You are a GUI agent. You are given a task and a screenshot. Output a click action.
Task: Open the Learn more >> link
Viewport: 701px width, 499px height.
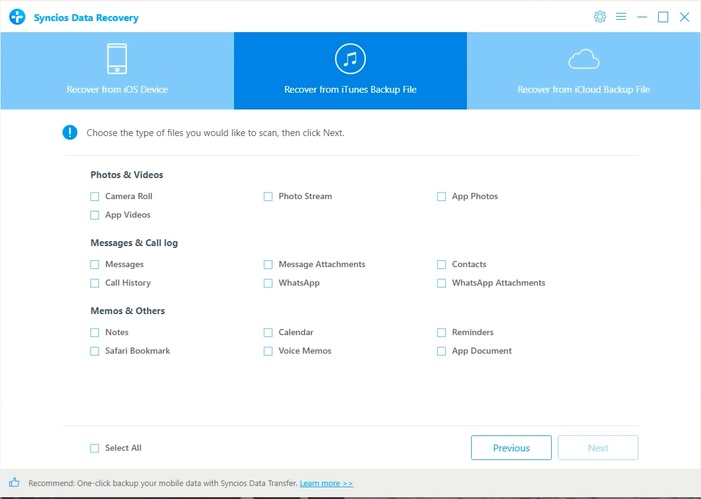coord(326,483)
